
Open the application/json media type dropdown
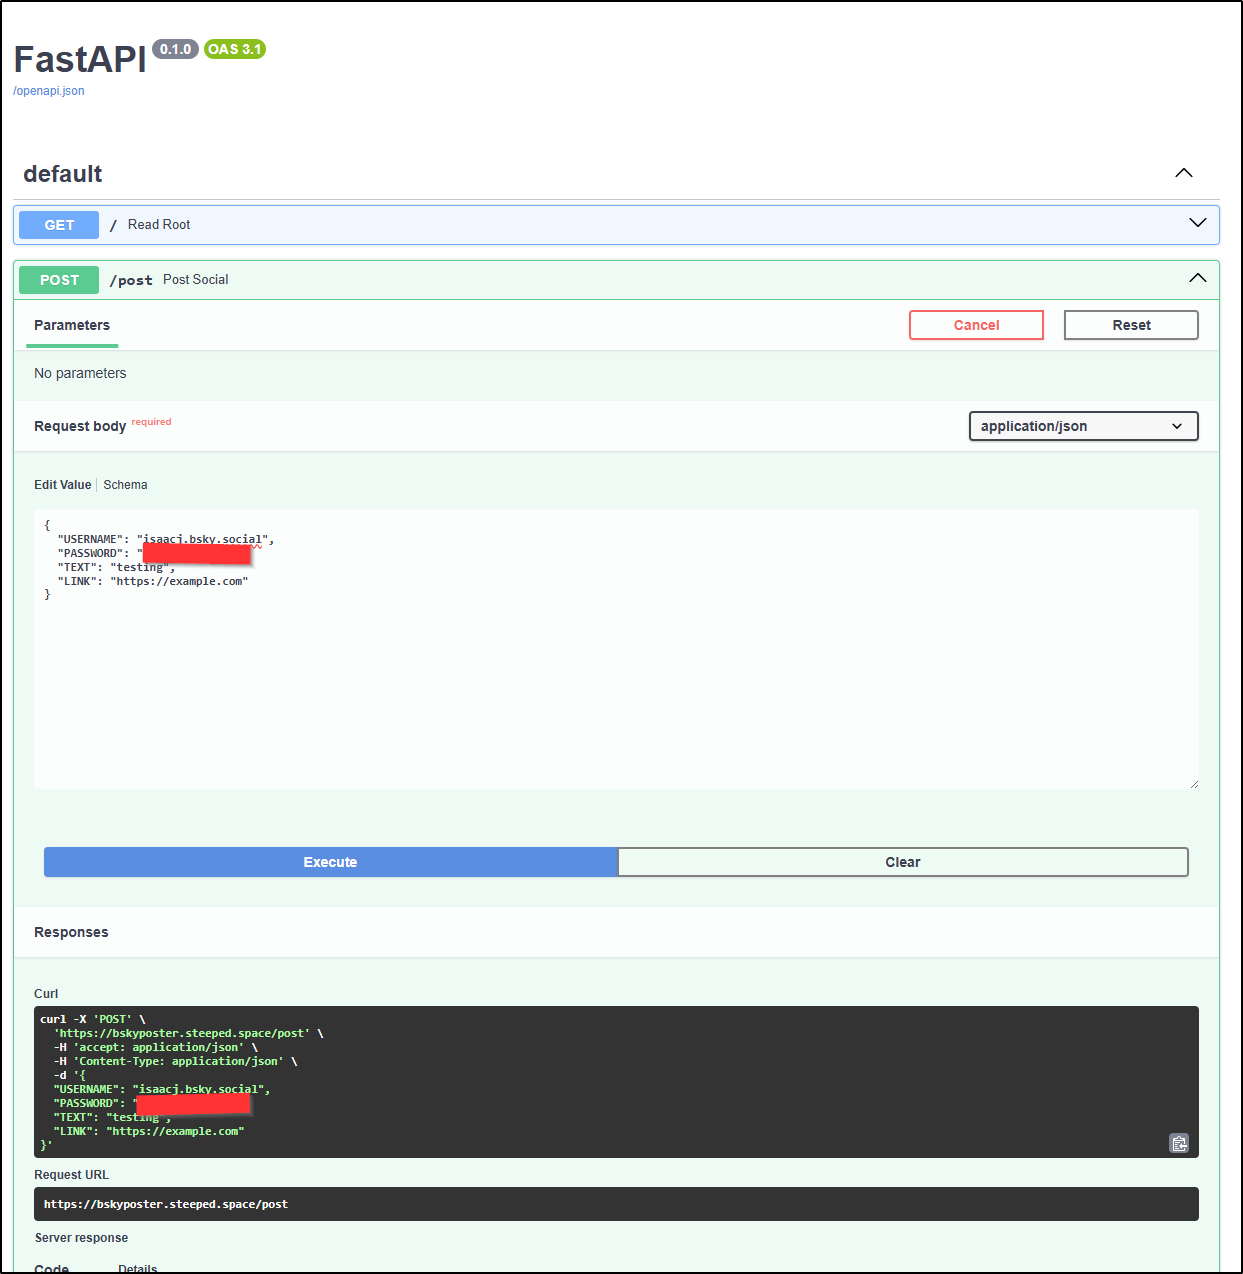pyautogui.click(x=1083, y=426)
